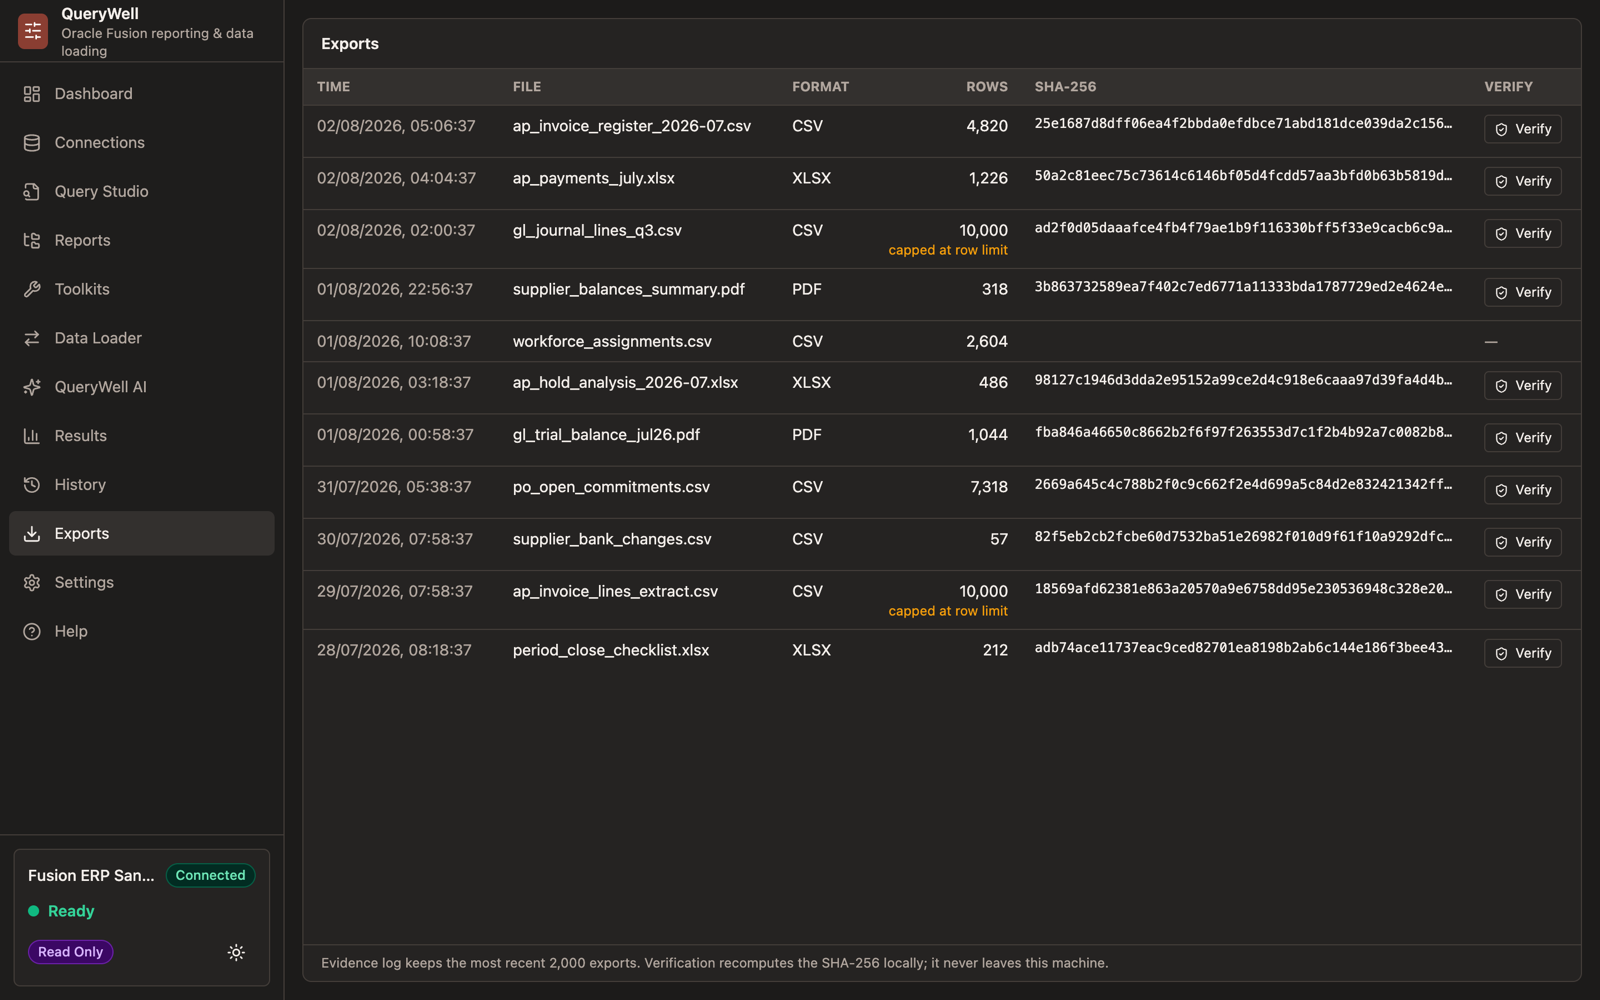Click PDF format cell for supplier_balances_summary.pdf
The height and width of the screenshot is (1000, 1600).
point(807,289)
